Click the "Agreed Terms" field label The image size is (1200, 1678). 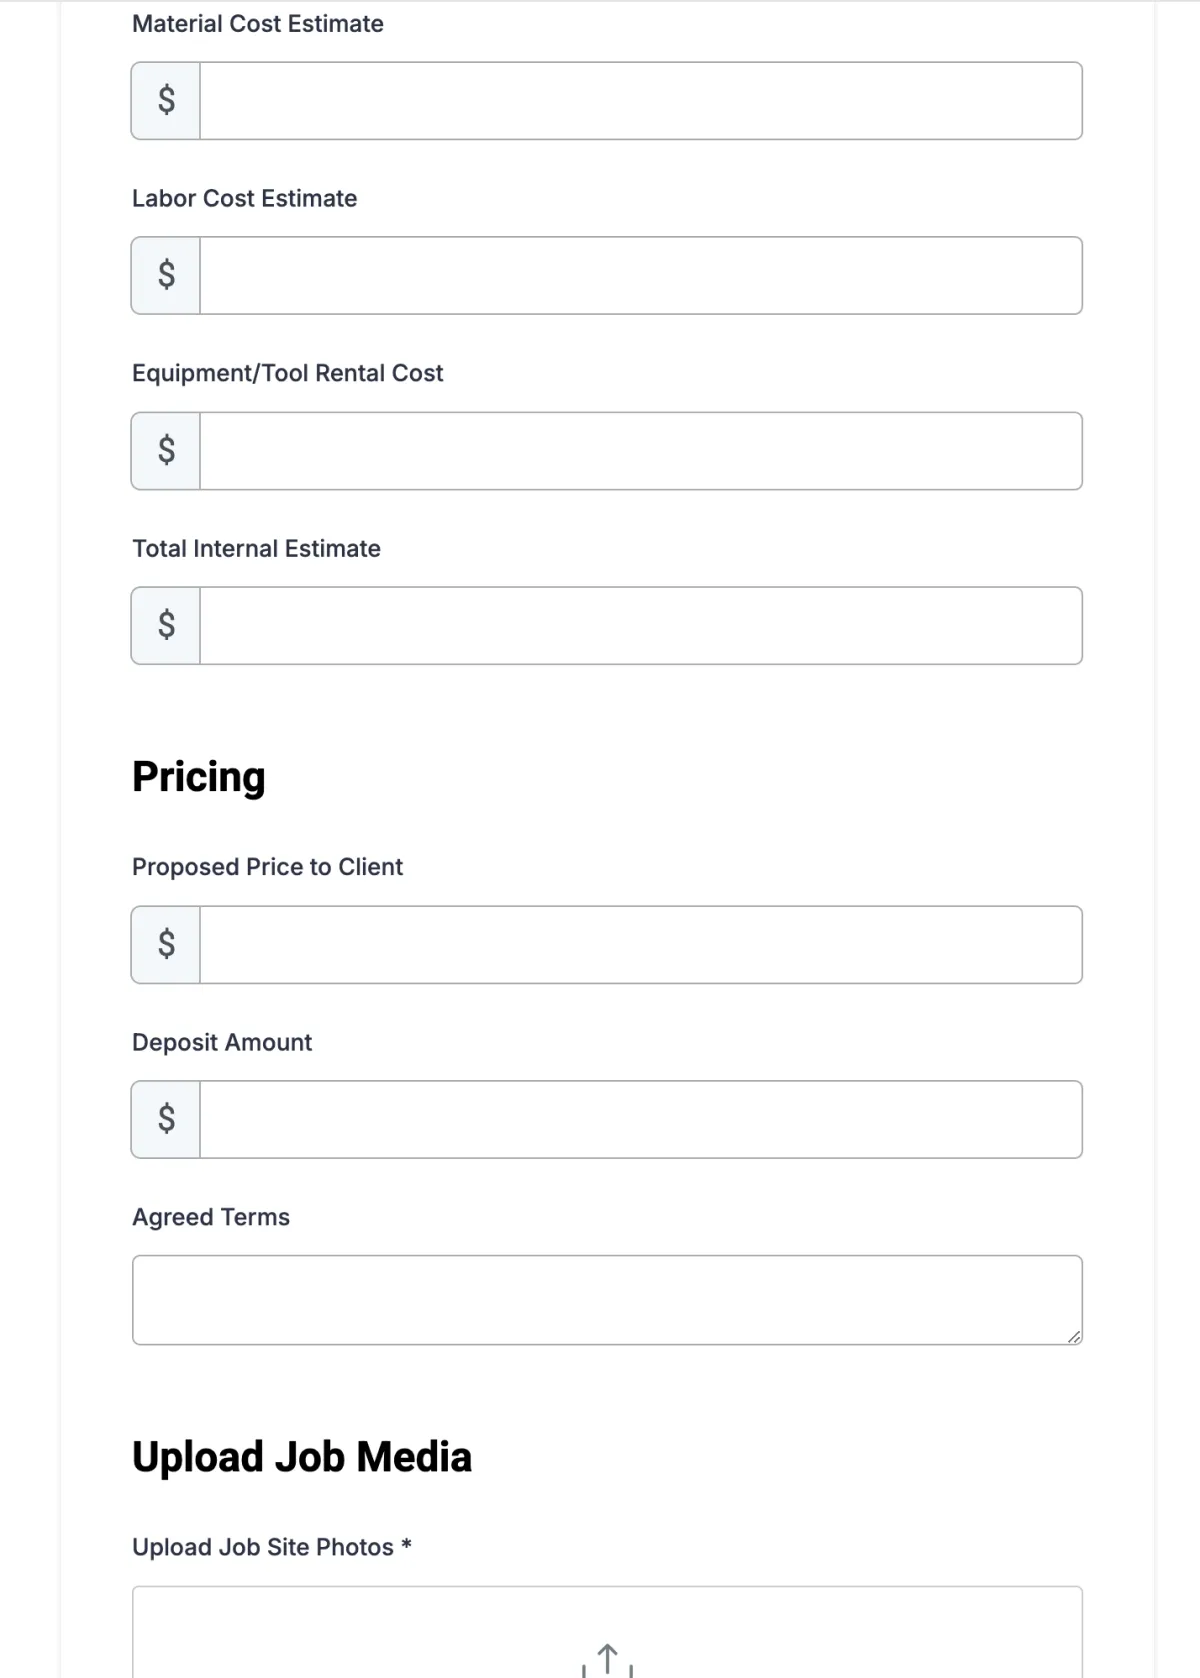[211, 1217]
